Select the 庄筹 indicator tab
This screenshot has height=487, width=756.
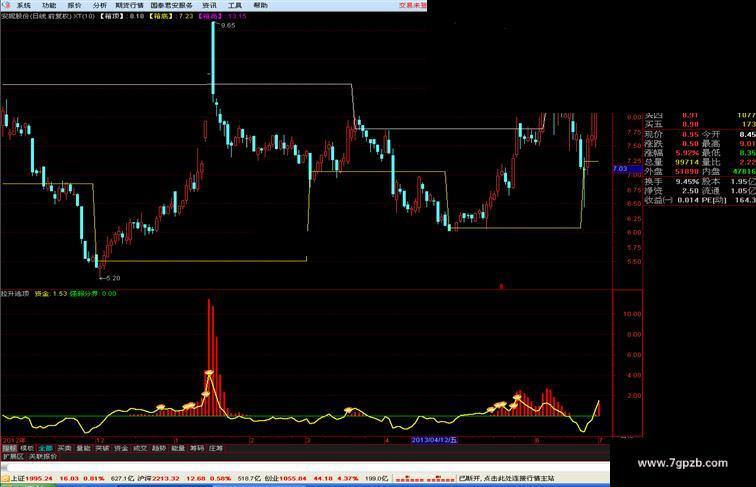click(216, 448)
